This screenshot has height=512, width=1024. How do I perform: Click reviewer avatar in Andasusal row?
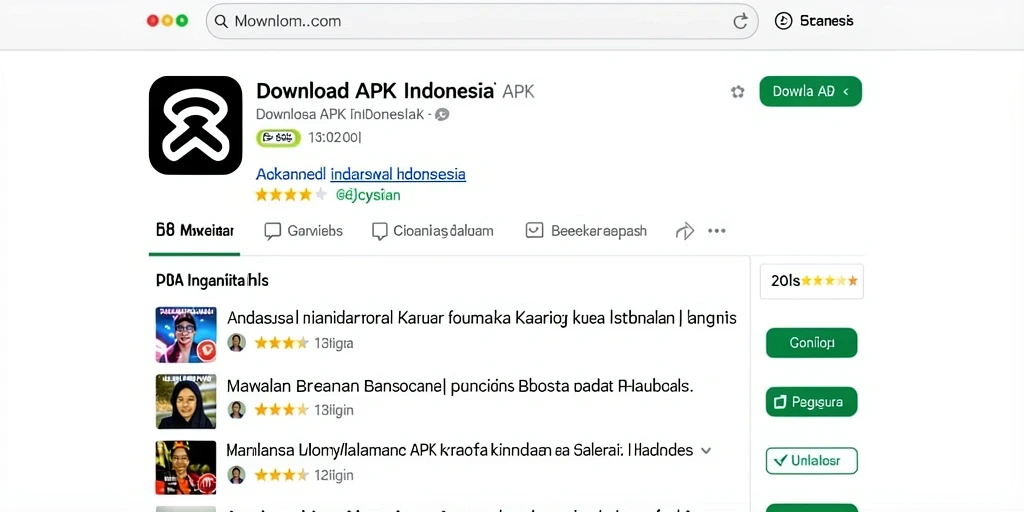pyautogui.click(x=236, y=342)
